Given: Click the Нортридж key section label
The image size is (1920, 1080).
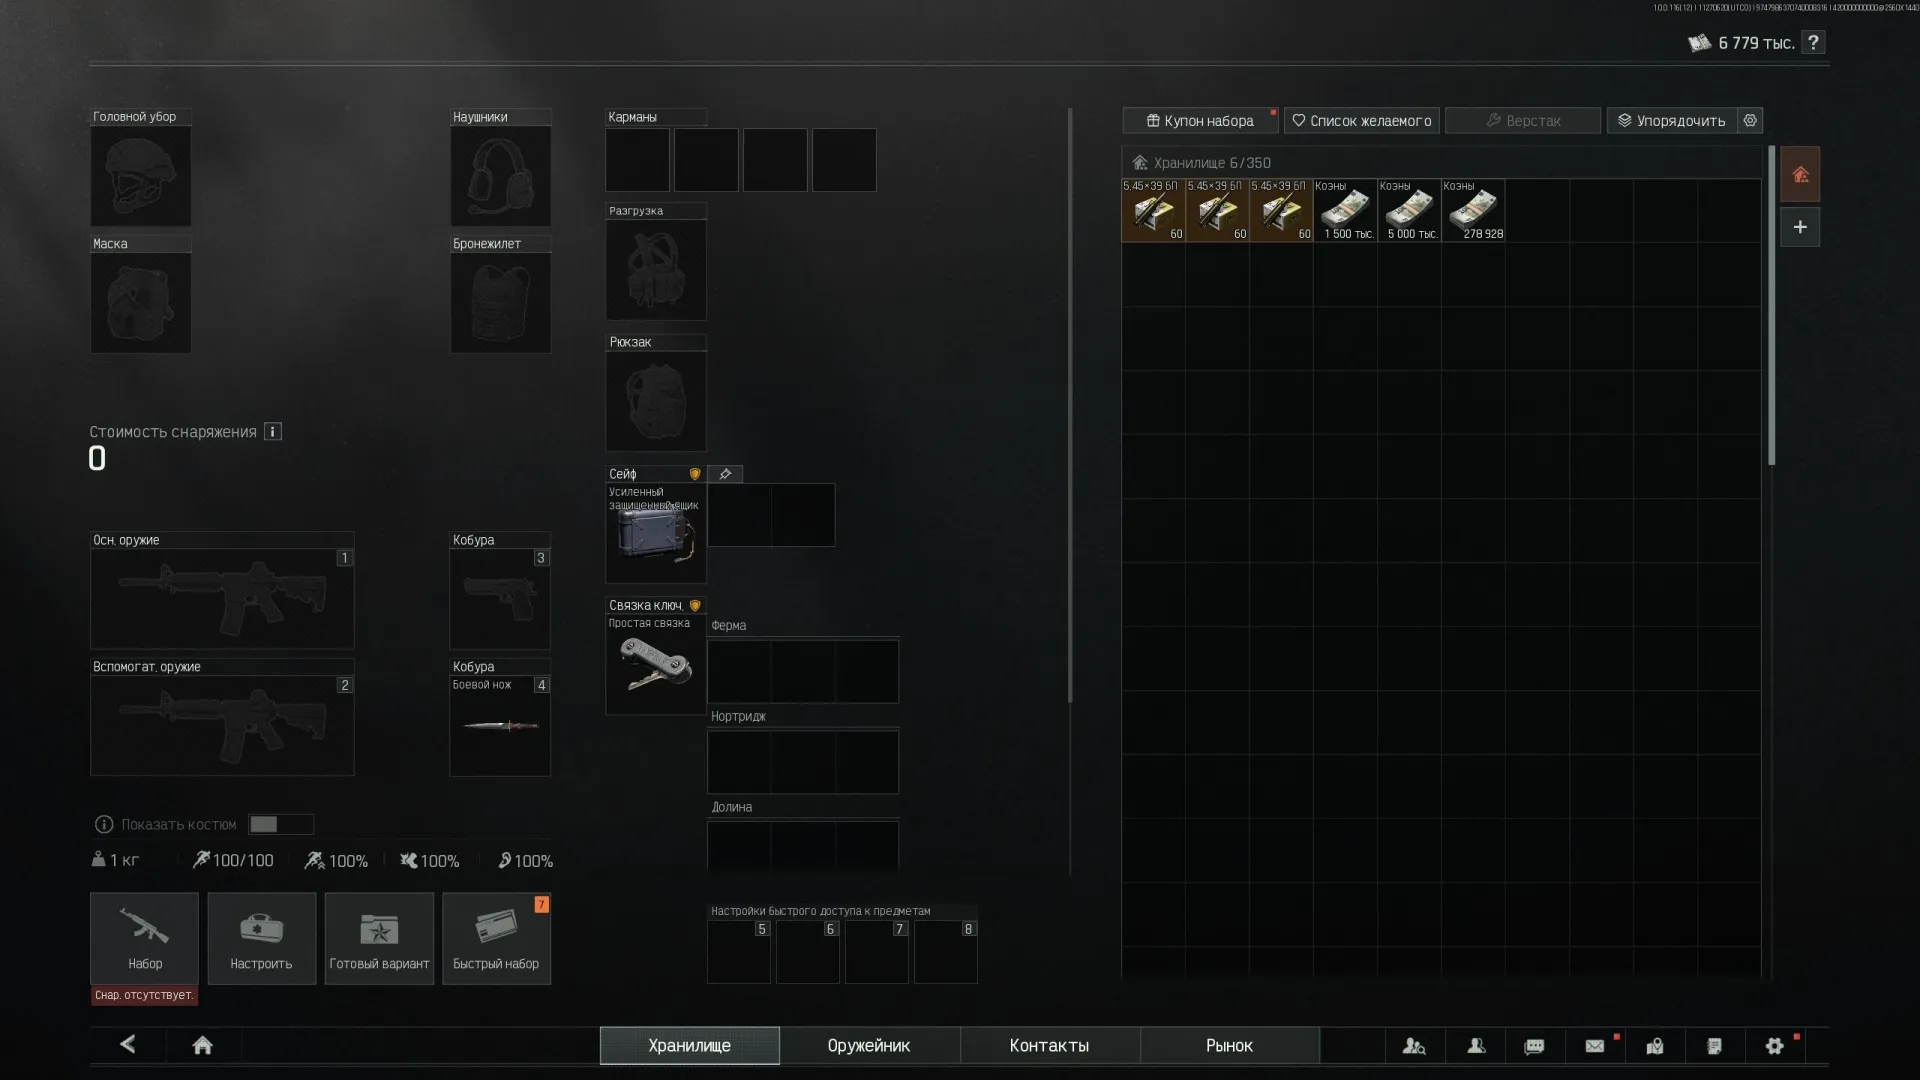Looking at the screenshot, I should (738, 717).
